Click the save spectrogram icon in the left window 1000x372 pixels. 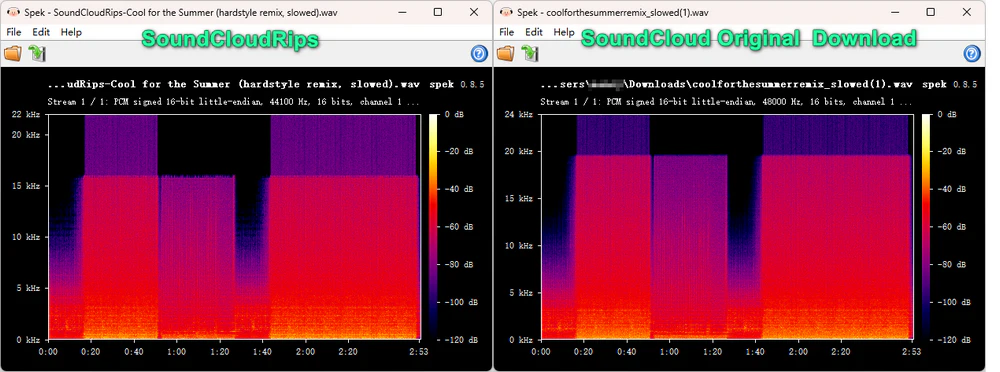pyautogui.click(x=38, y=54)
